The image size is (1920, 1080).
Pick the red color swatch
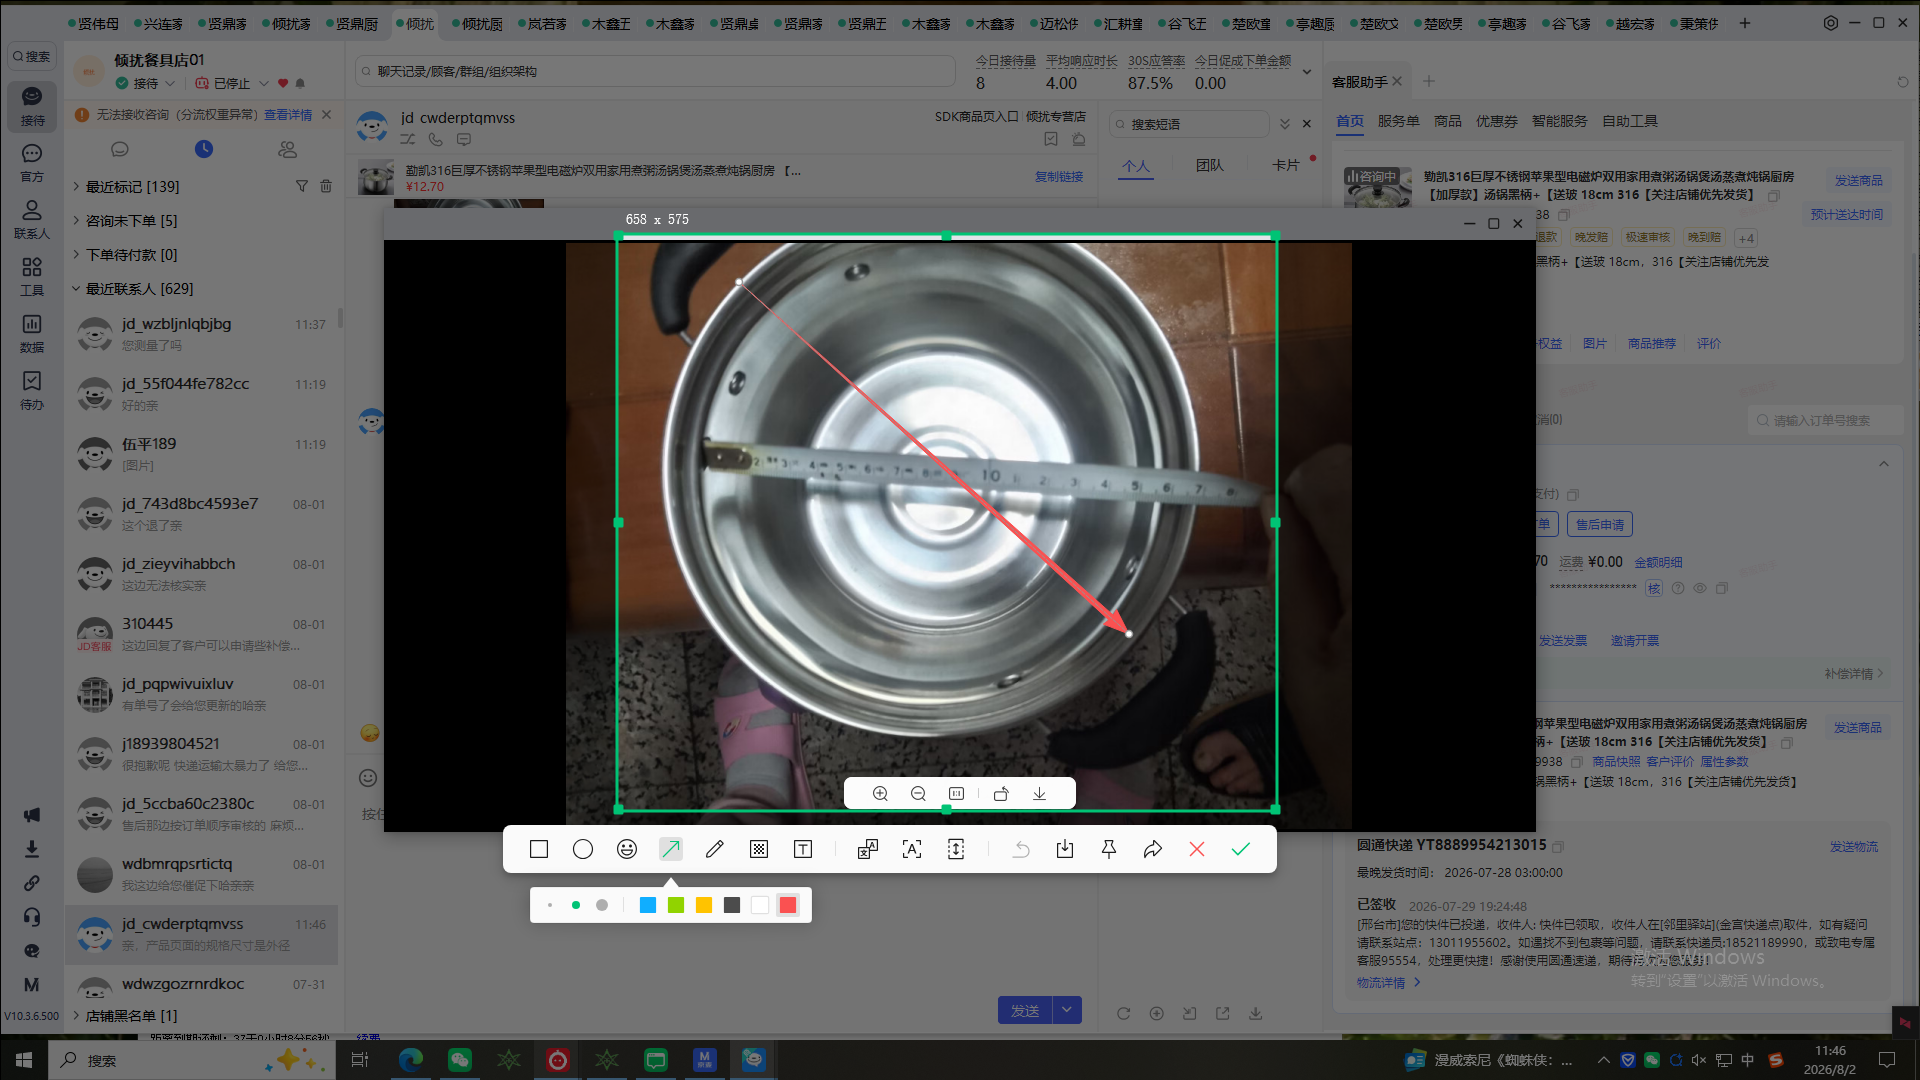[x=788, y=905]
